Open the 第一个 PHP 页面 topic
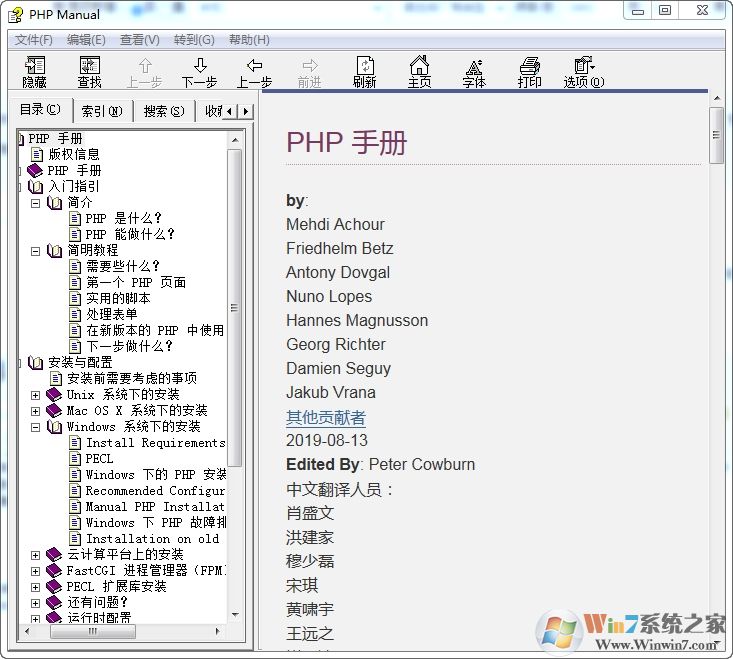 pyautogui.click(x=136, y=282)
